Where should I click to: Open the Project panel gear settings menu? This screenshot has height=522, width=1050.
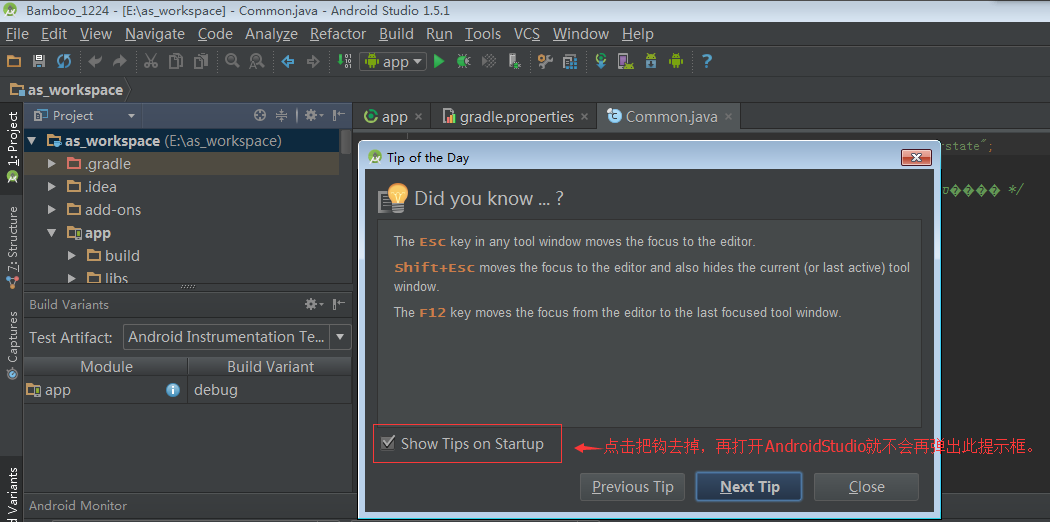pos(313,115)
